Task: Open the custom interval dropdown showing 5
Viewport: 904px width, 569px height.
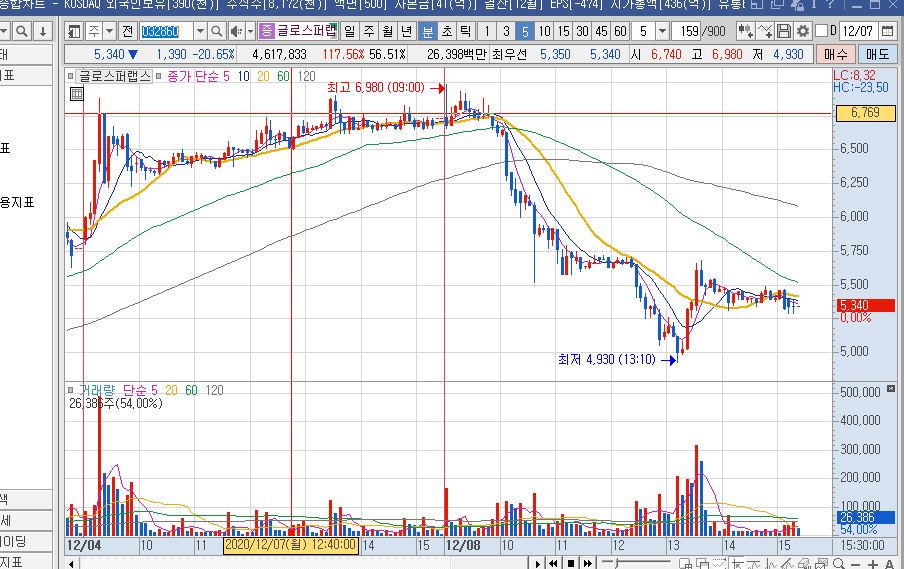Action: 662,31
